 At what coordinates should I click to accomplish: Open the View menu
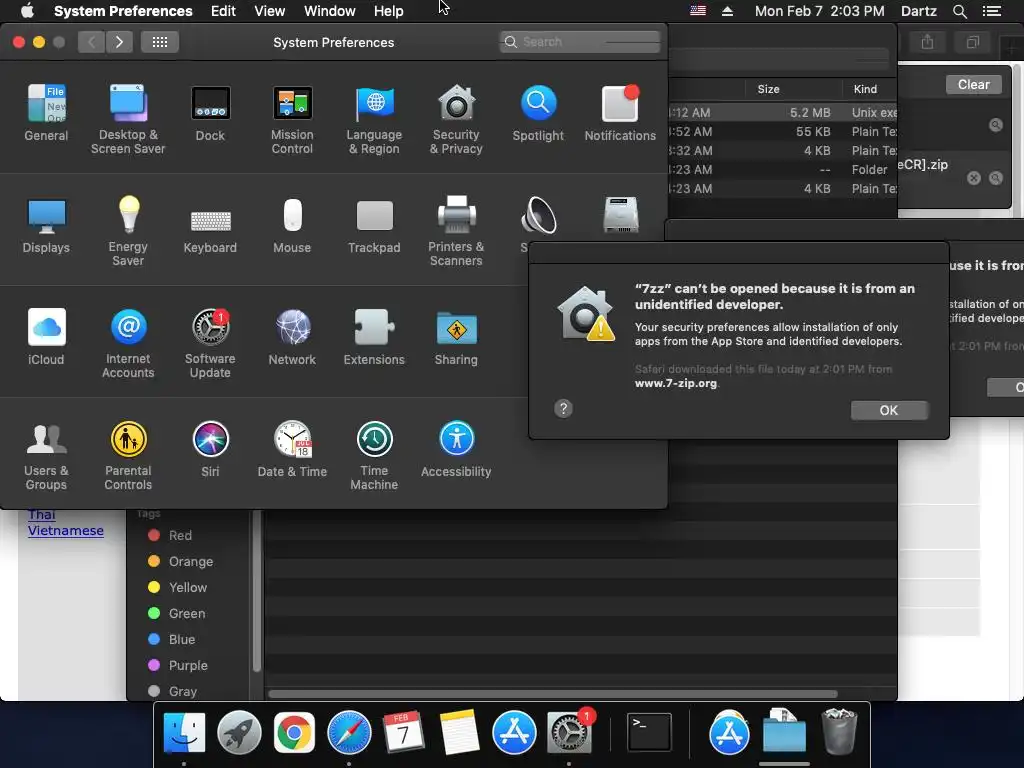pyautogui.click(x=269, y=11)
